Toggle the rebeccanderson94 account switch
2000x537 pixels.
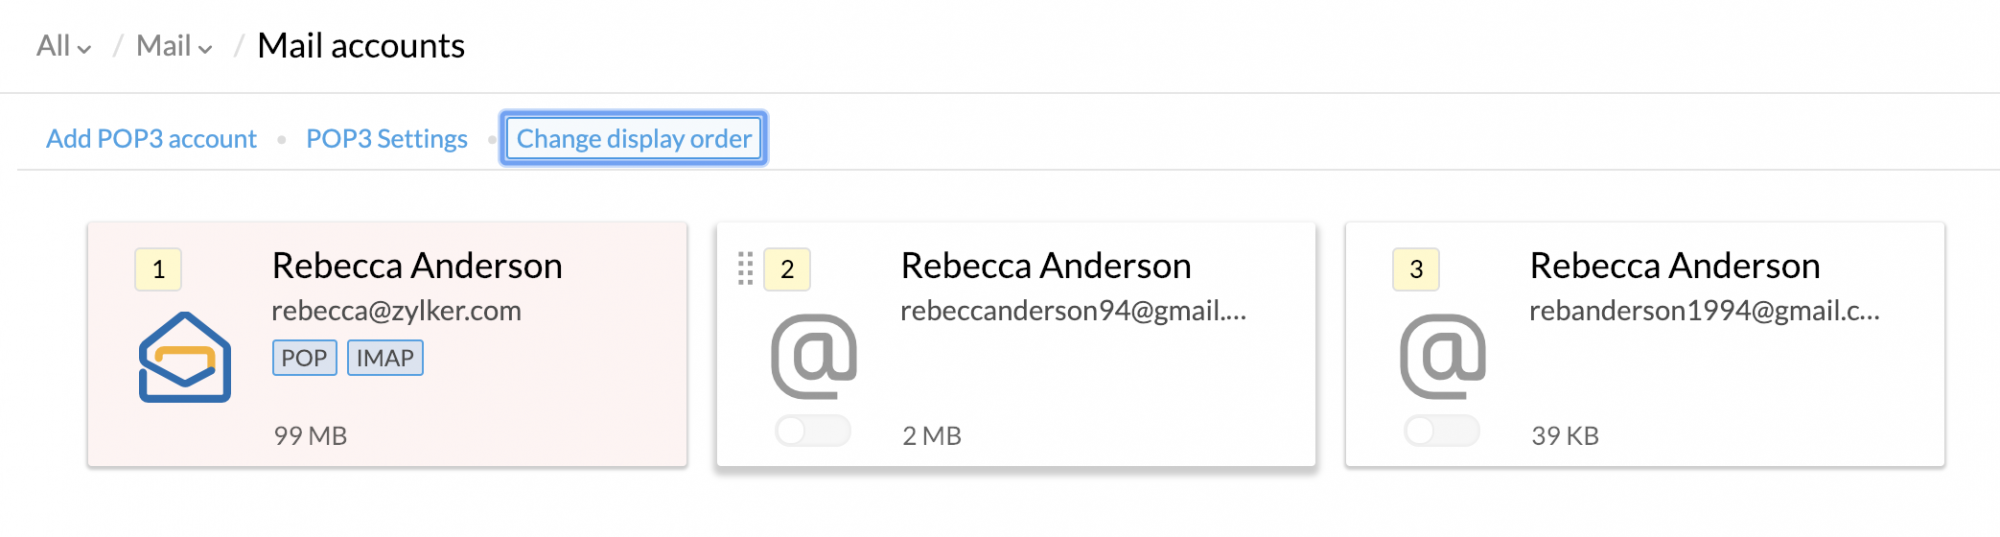point(812,431)
